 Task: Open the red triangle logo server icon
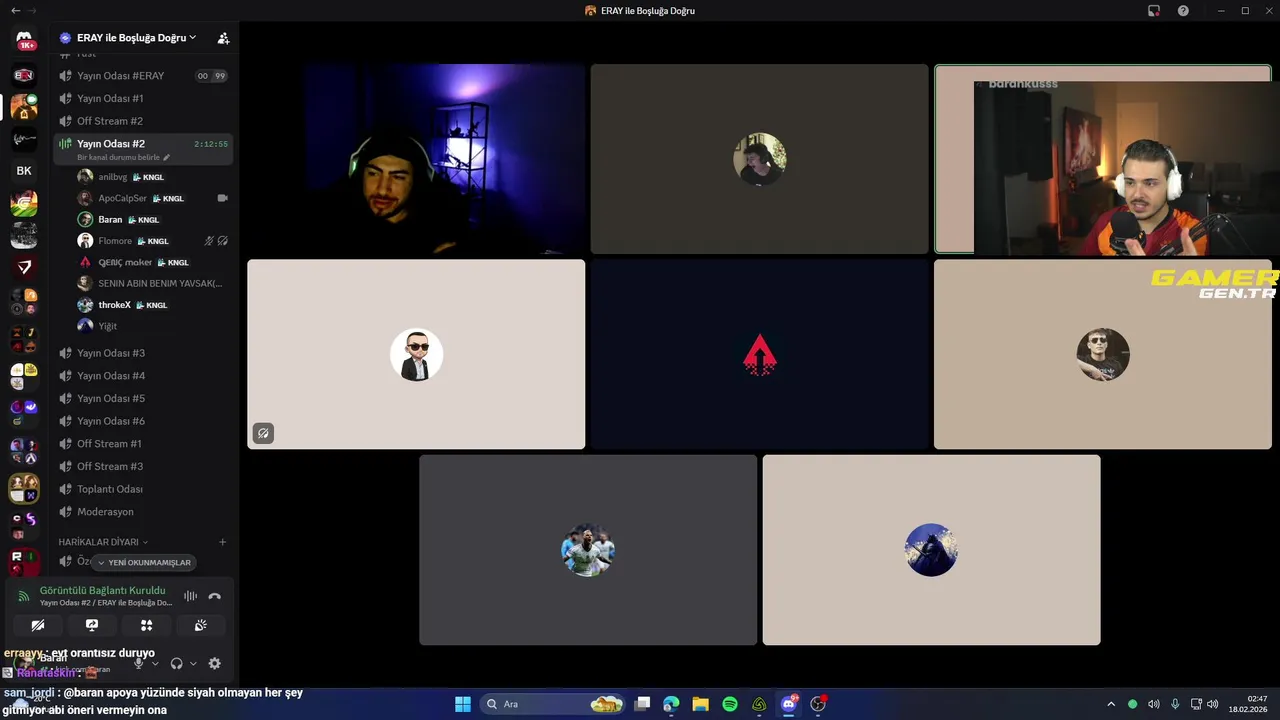point(24,267)
